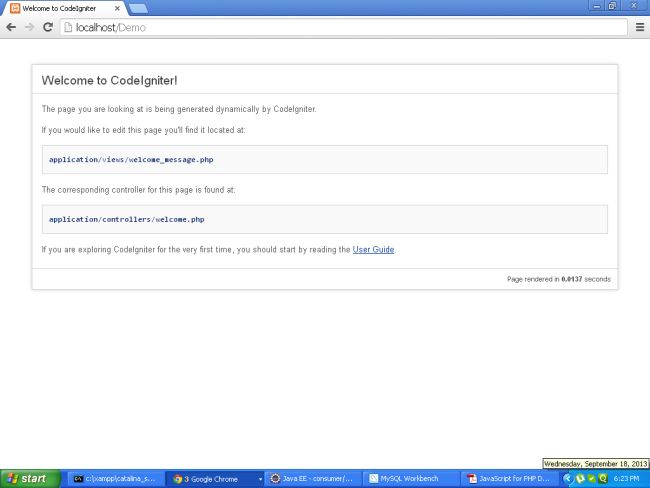
Task: Open the Chrome hamburger menu
Action: 640,27
